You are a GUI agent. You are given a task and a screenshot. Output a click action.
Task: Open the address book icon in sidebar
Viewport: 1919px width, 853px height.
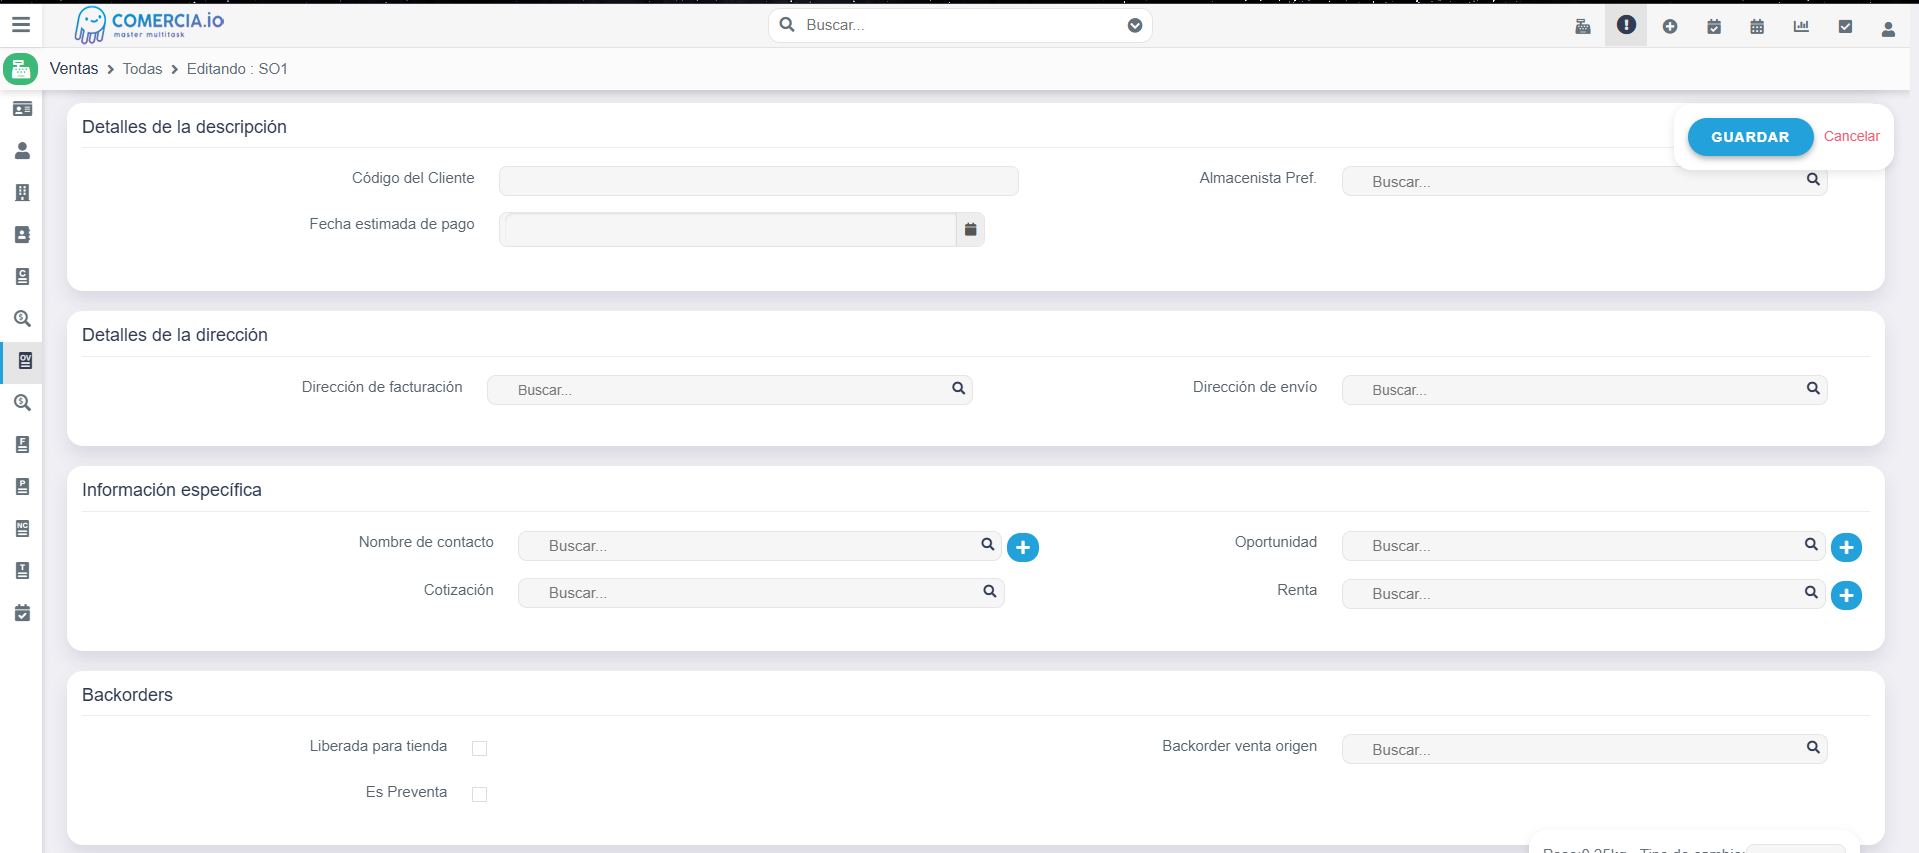point(22,235)
